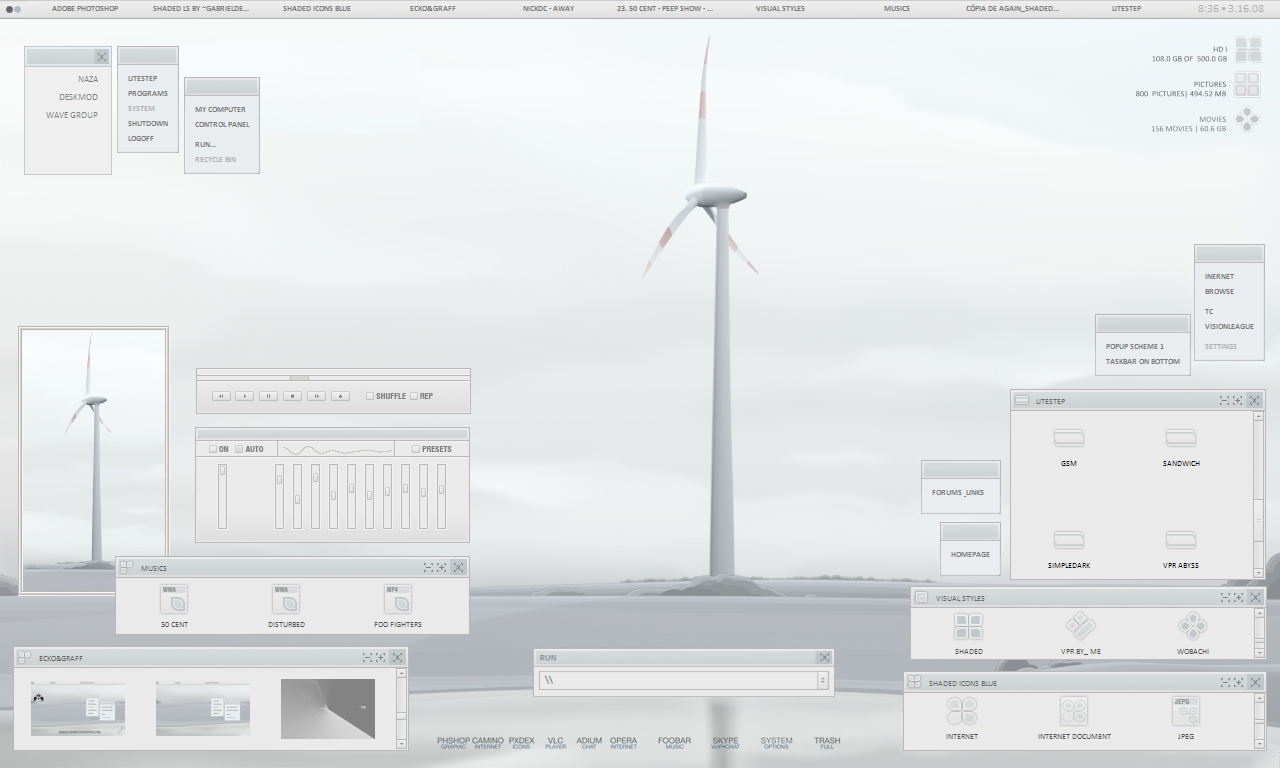
Task: Open the INTERNET icon in Shaded Icons Blue
Action: pos(962,711)
